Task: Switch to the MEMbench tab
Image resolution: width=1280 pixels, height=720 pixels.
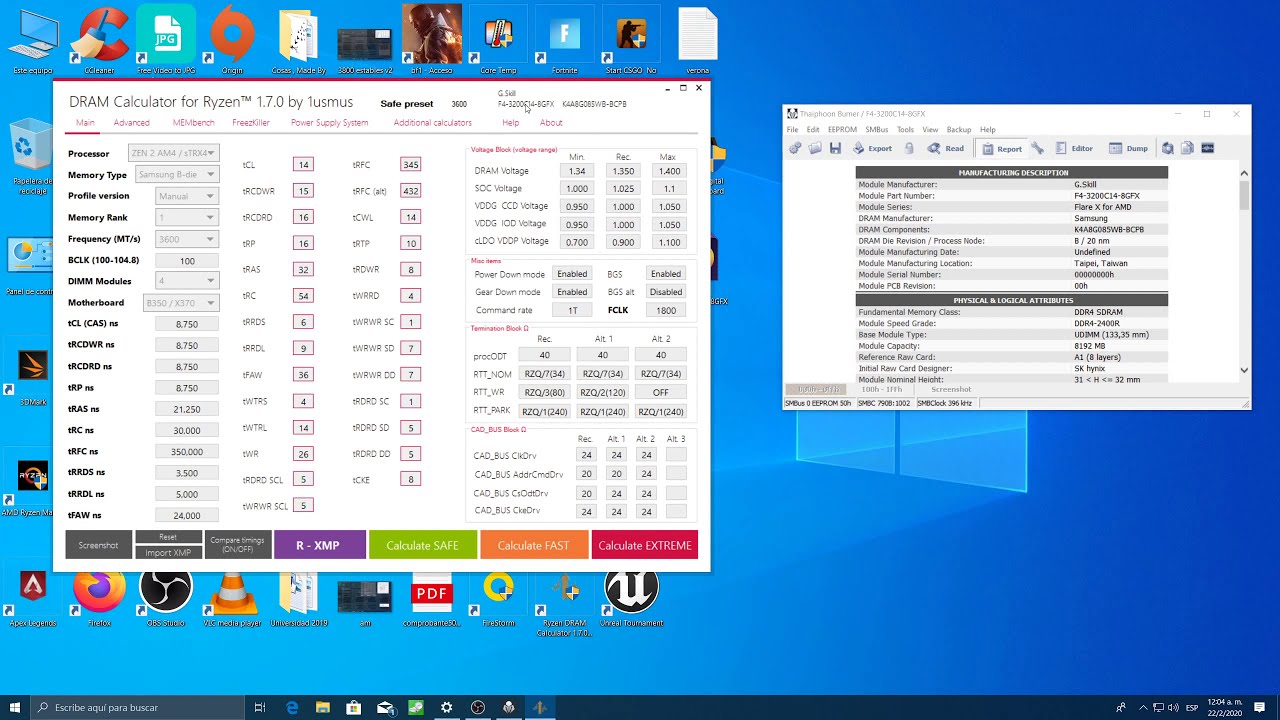Action: point(193,123)
